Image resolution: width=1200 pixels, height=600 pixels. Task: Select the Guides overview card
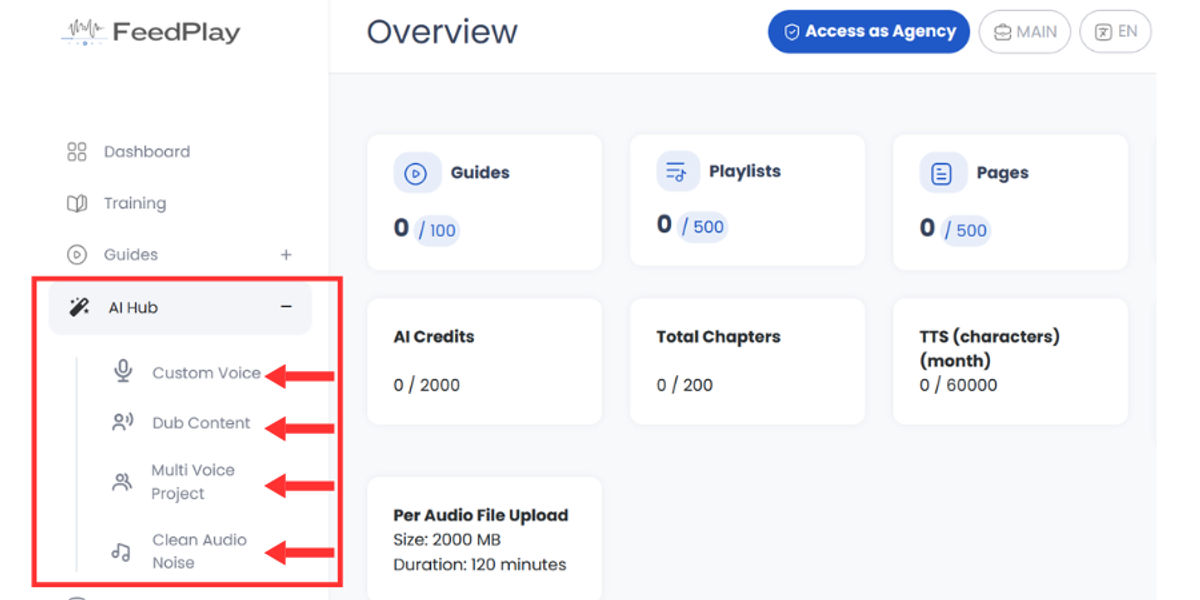point(484,203)
